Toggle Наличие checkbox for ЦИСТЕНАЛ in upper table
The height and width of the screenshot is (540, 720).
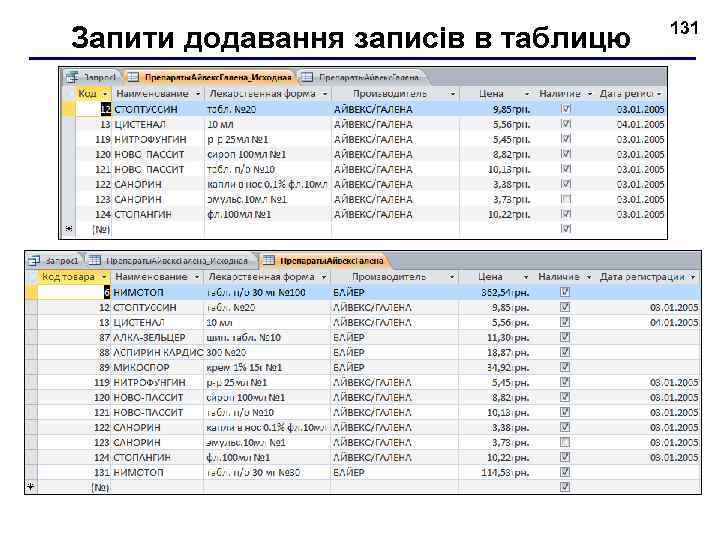tap(566, 124)
